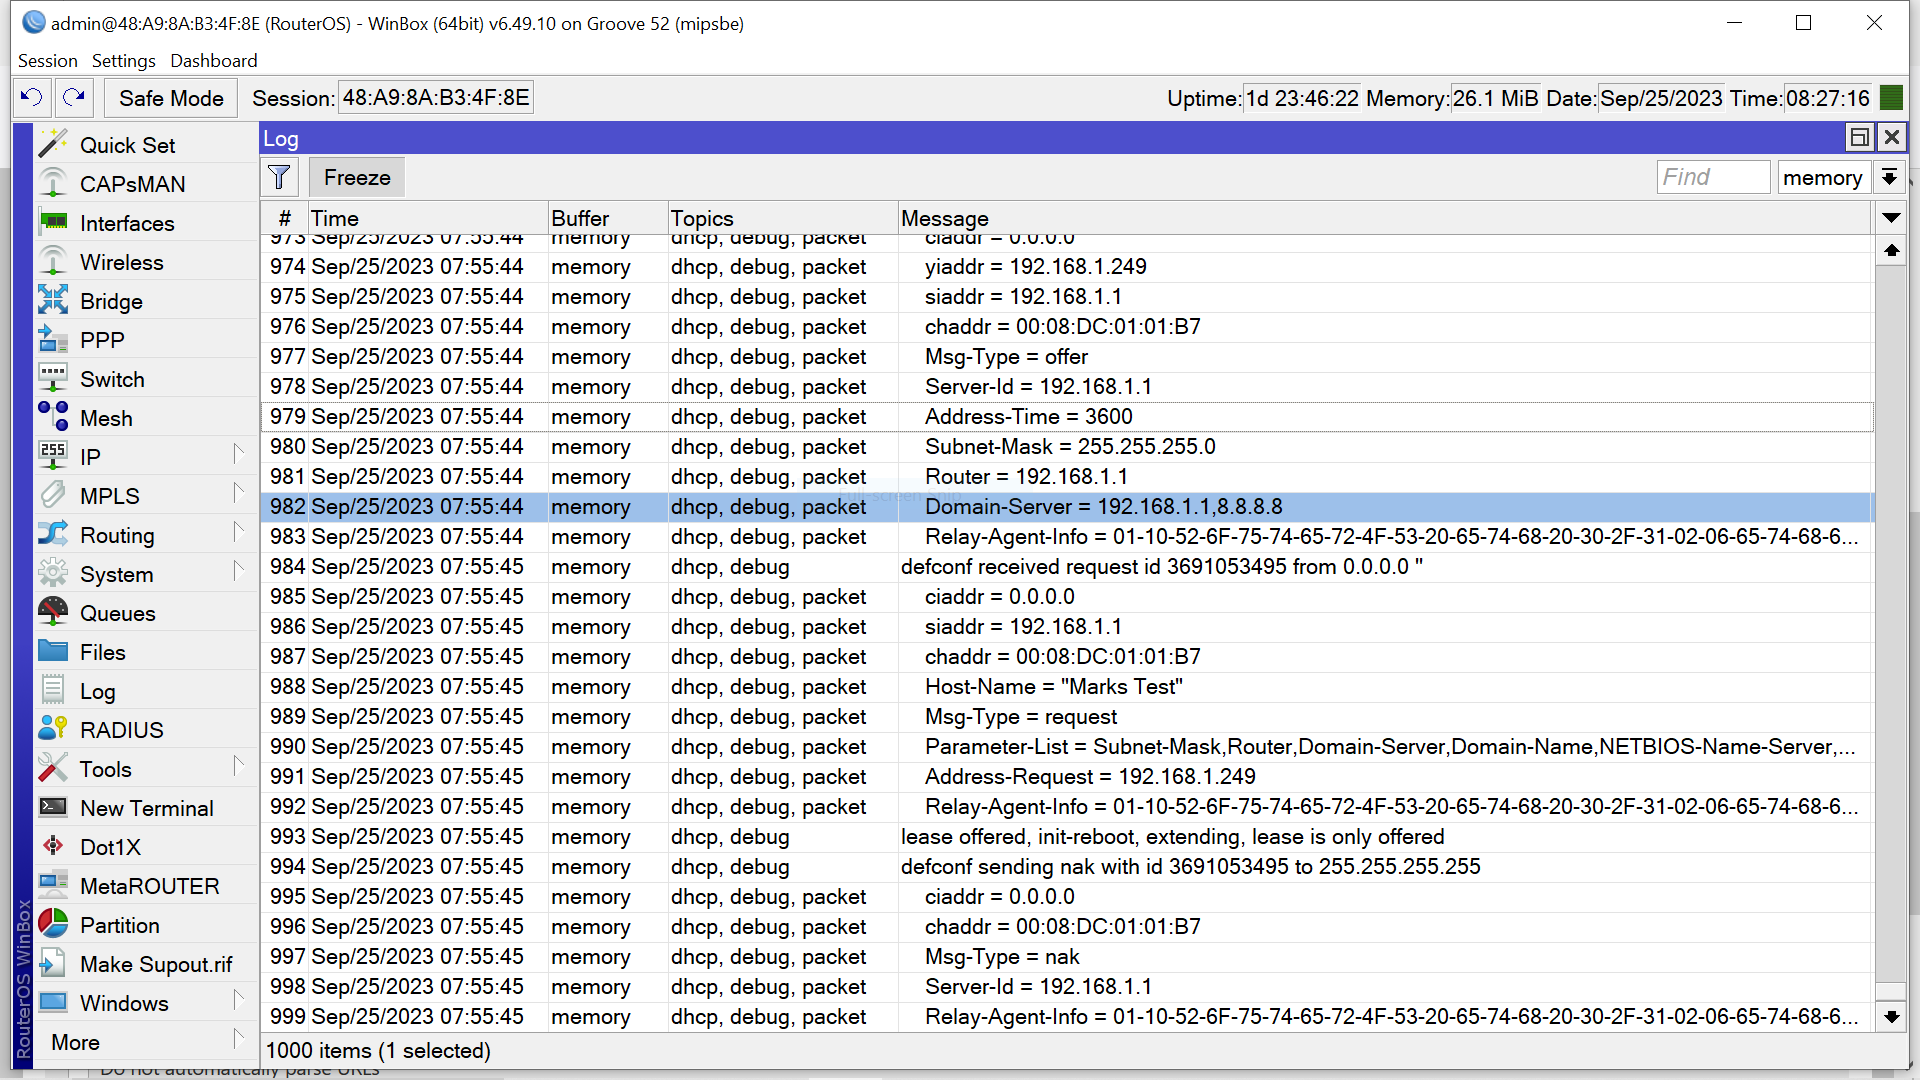The width and height of the screenshot is (1920, 1080).
Task: Expand the IP submenu arrow
Action: coord(238,454)
